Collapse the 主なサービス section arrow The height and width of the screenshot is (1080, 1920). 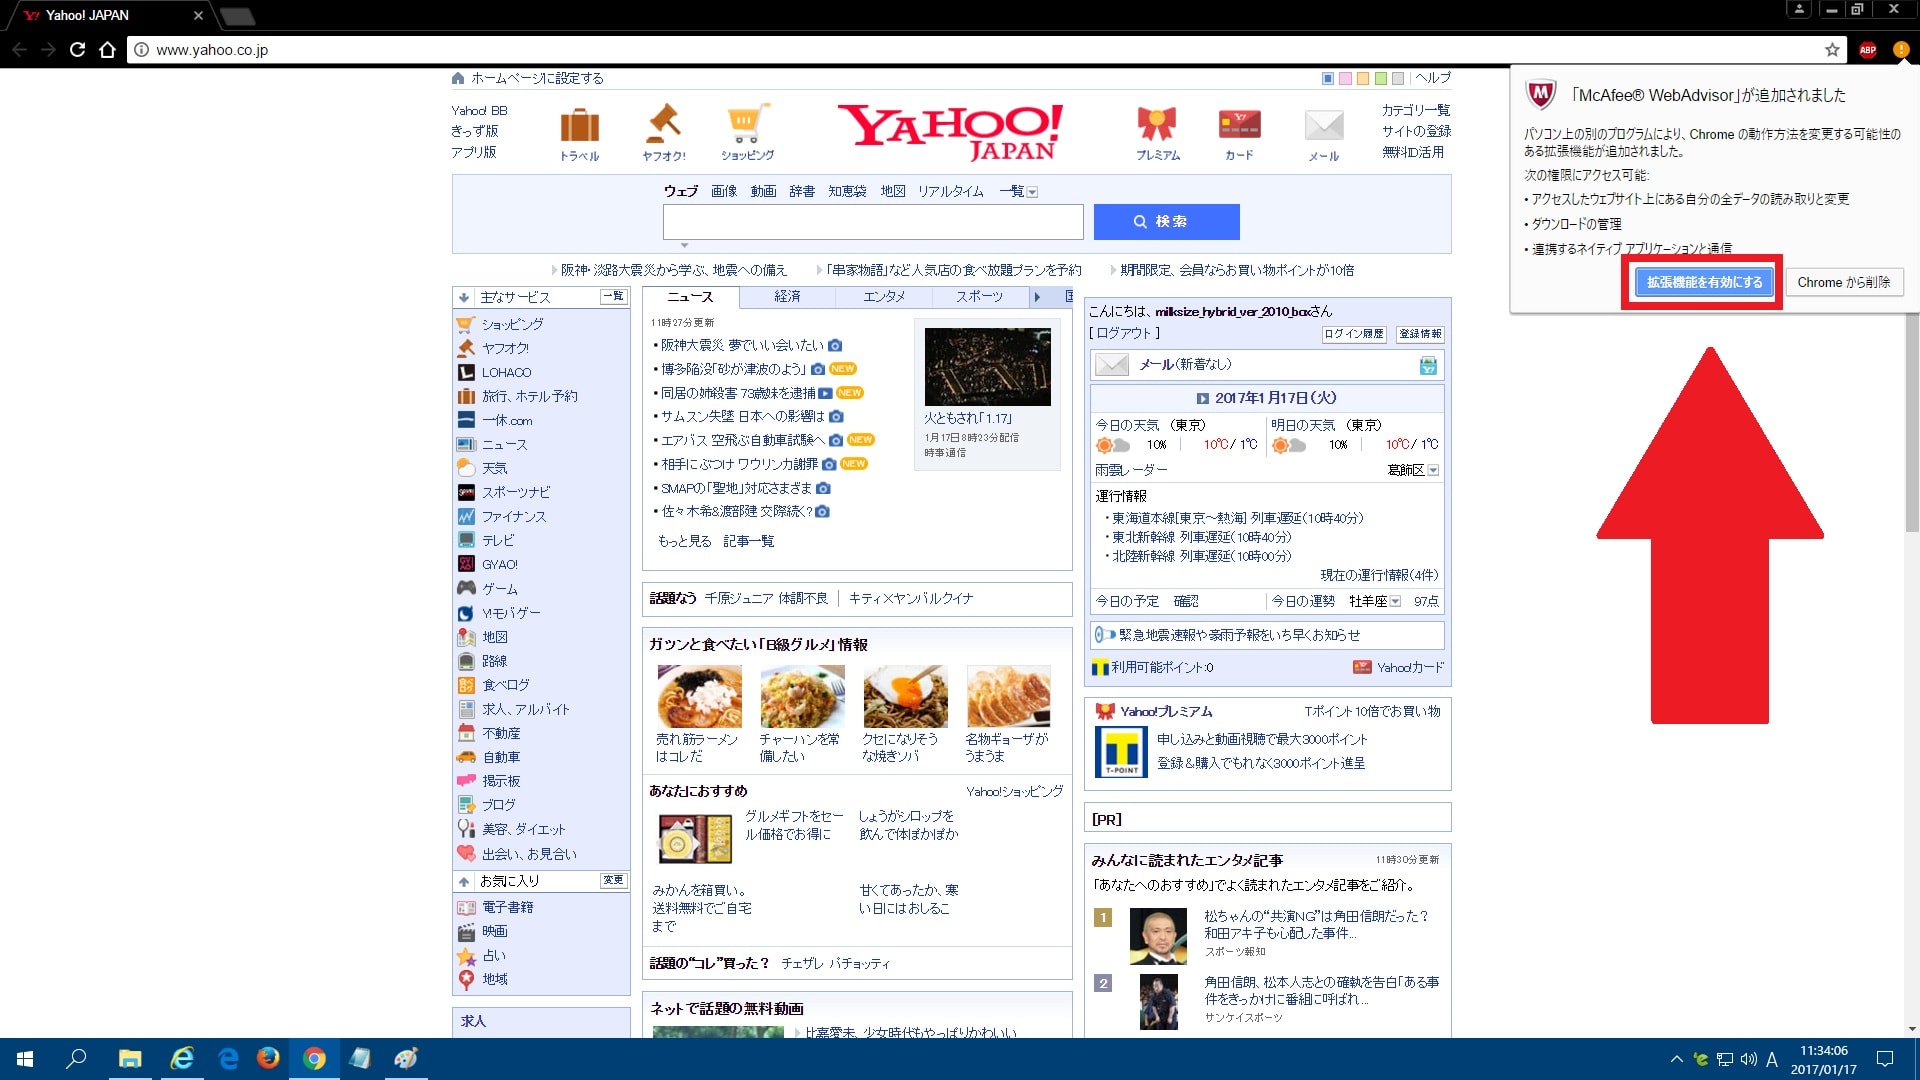pyautogui.click(x=464, y=297)
